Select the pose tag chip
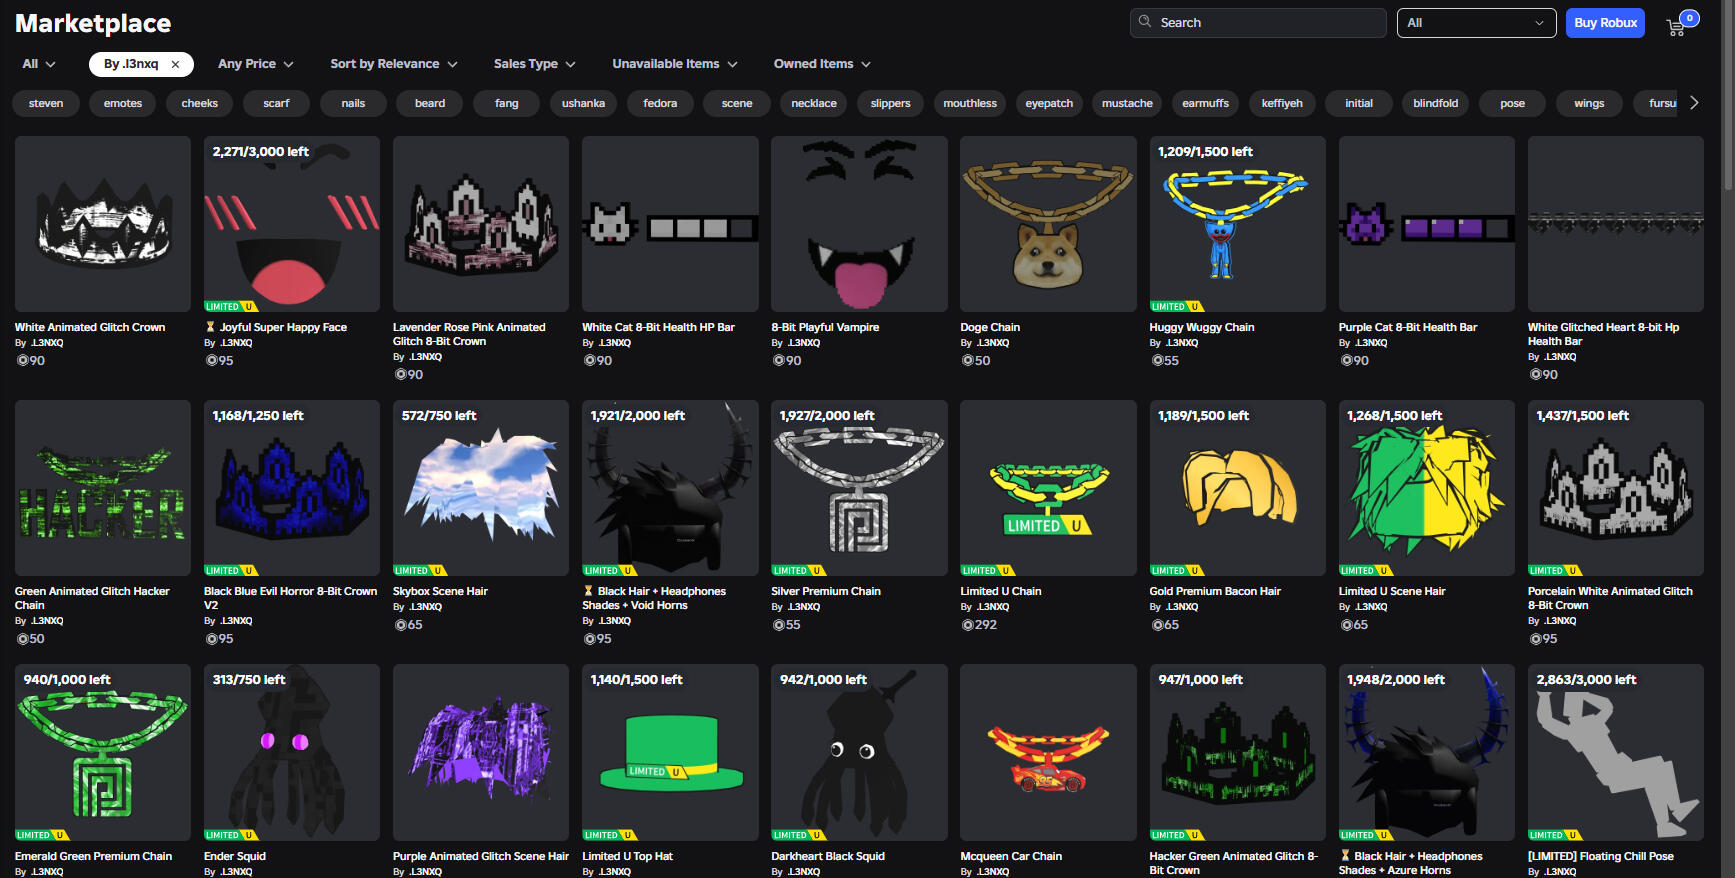Image resolution: width=1735 pixels, height=878 pixels. (1513, 103)
